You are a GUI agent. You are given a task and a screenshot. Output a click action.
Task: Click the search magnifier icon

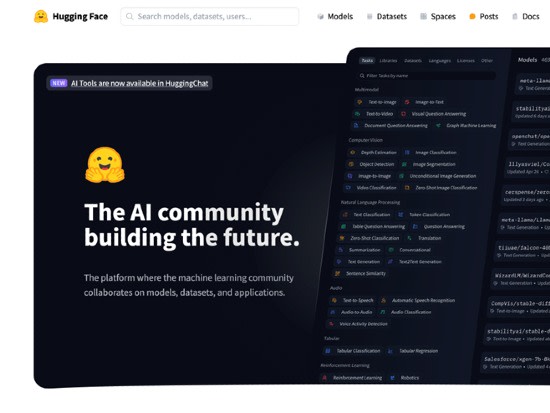tap(129, 16)
